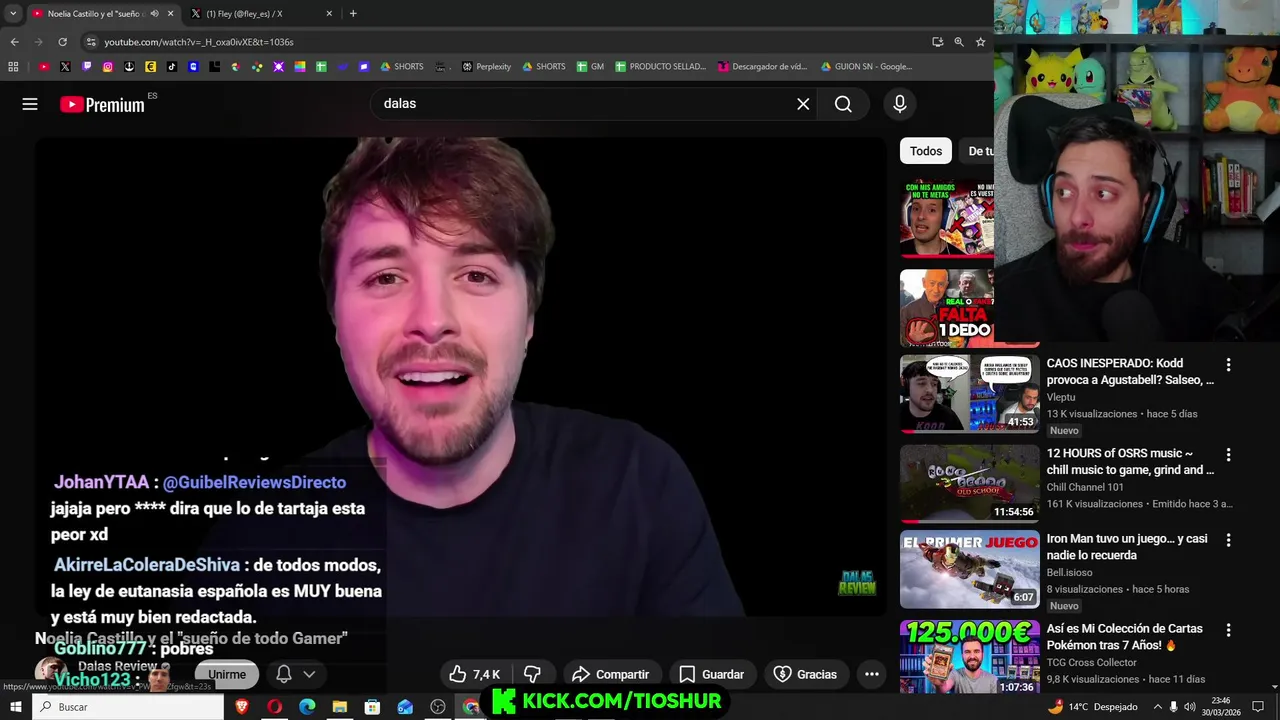
Task: Launch Microsoft Edge from the taskbar
Action: pos(307,707)
